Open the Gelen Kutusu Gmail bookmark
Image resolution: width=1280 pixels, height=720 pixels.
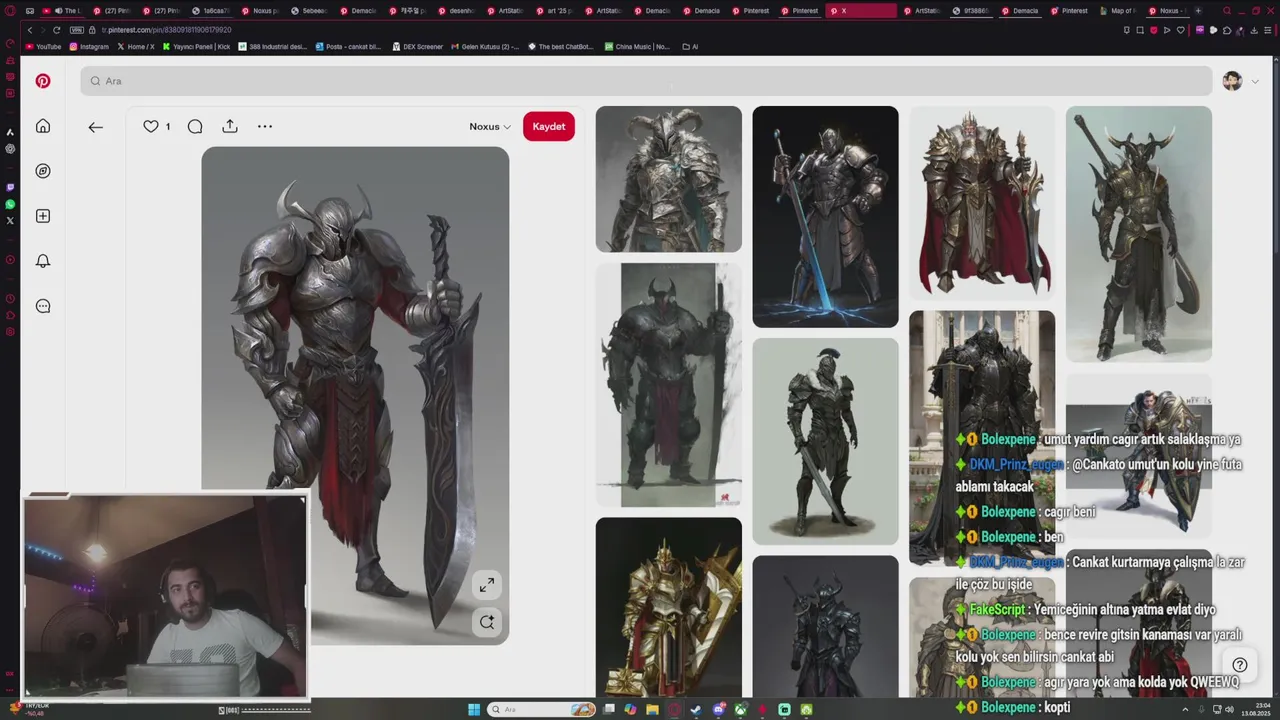click(485, 47)
